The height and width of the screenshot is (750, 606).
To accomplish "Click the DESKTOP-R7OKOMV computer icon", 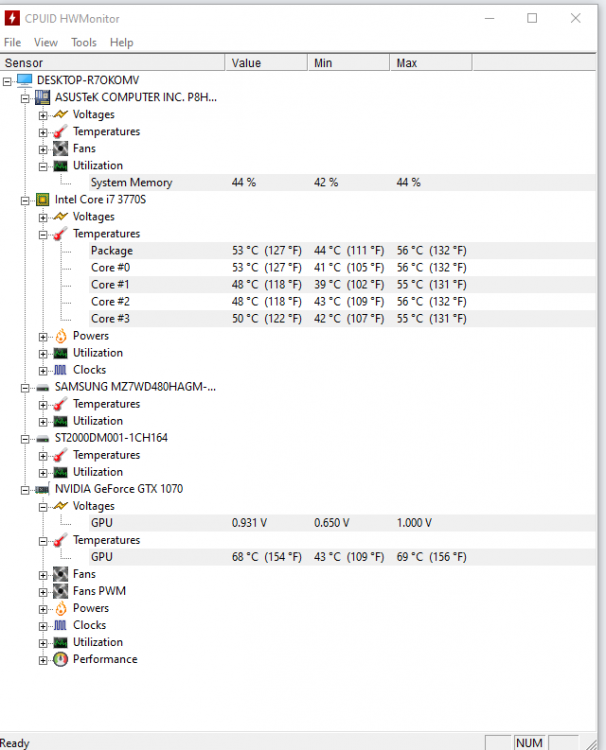I will 24,80.
